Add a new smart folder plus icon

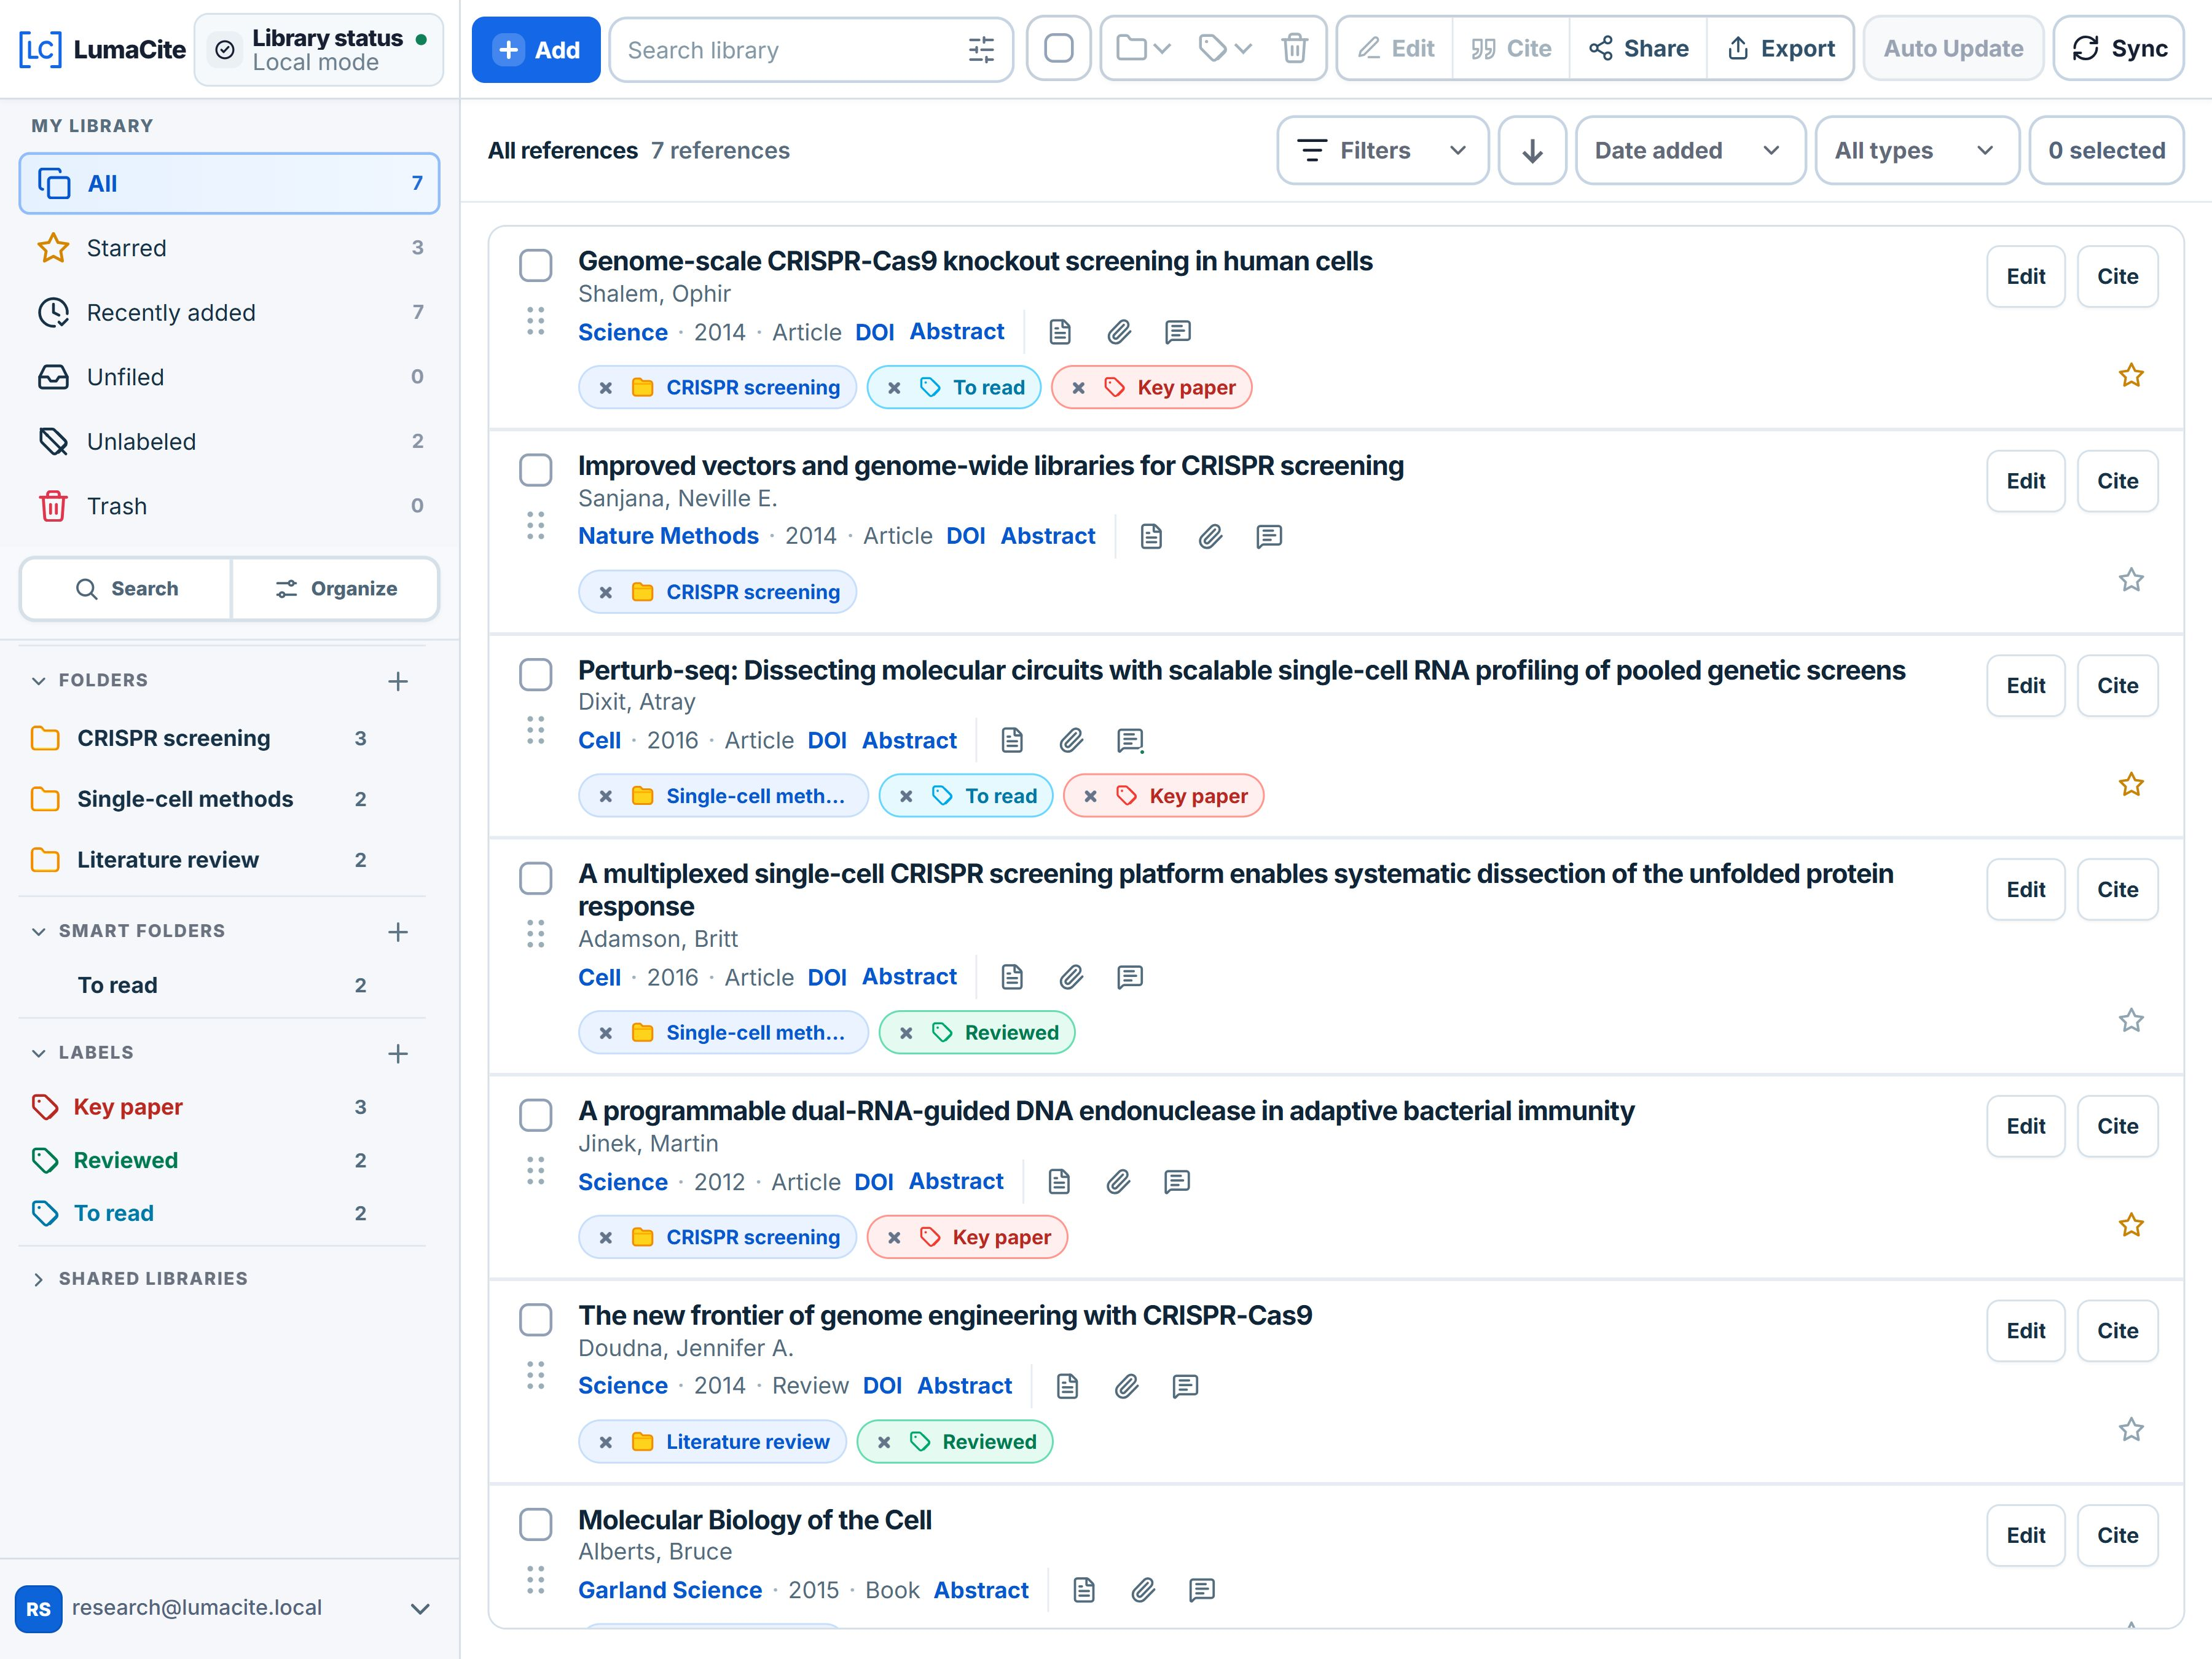click(x=398, y=932)
